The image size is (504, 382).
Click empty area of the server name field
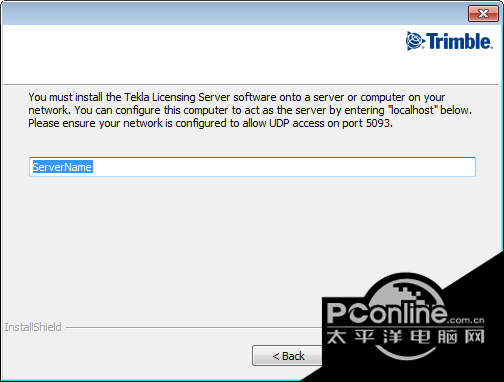coord(283,167)
